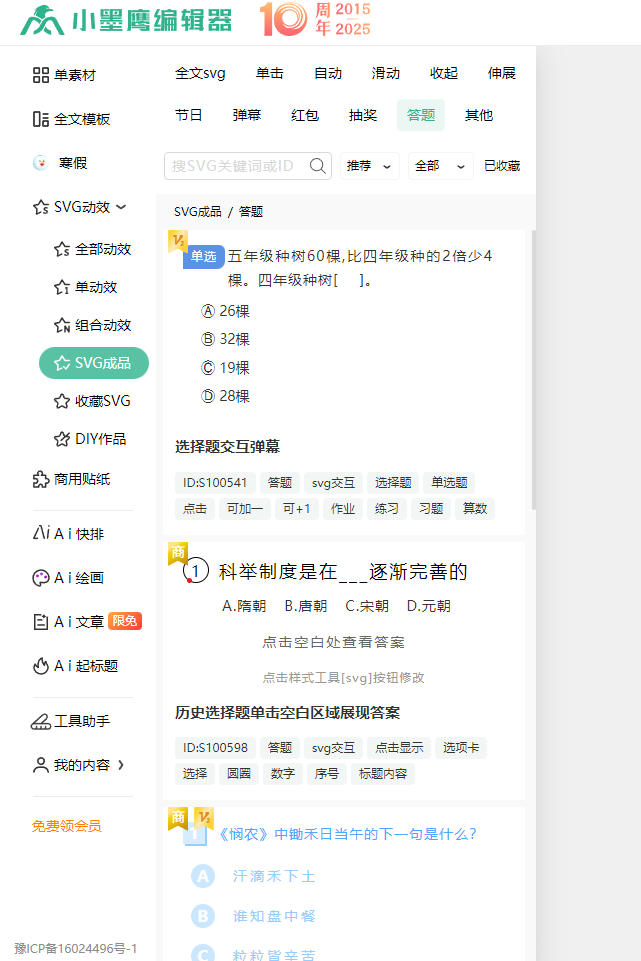Click the 寒假 snowman icon
Screen dimensions: 641x961
40,163
